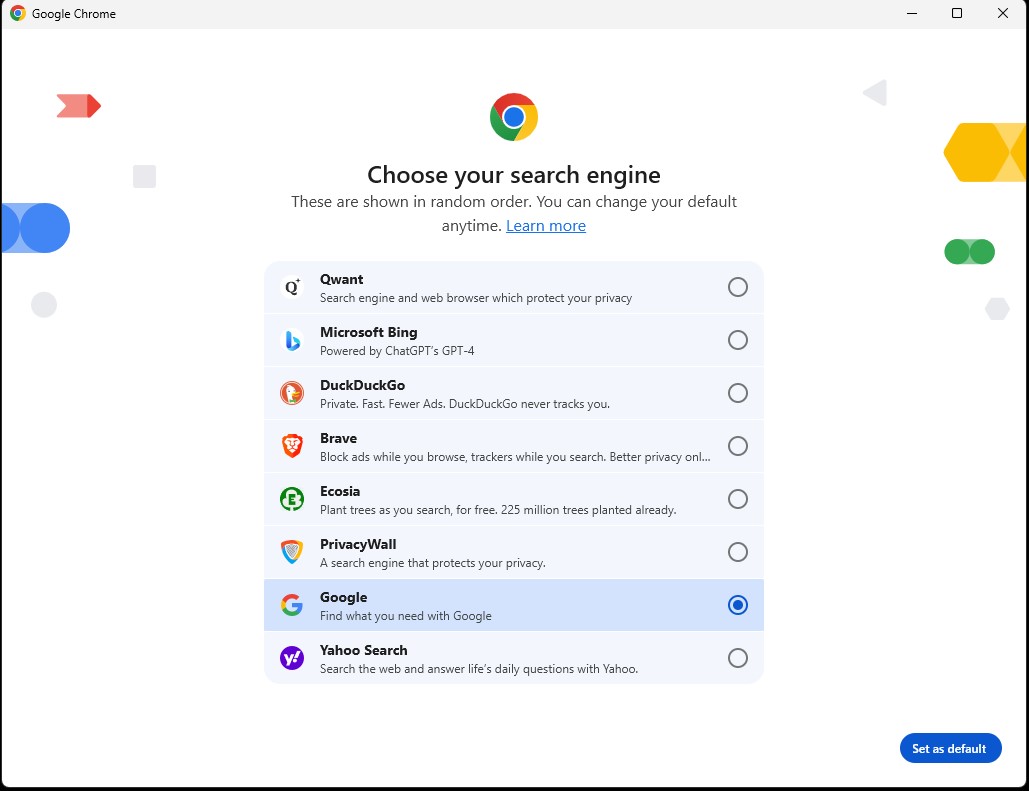Choose the Yahoo Search radio button
The width and height of the screenshot is (1029, 791).
point(738,658)
